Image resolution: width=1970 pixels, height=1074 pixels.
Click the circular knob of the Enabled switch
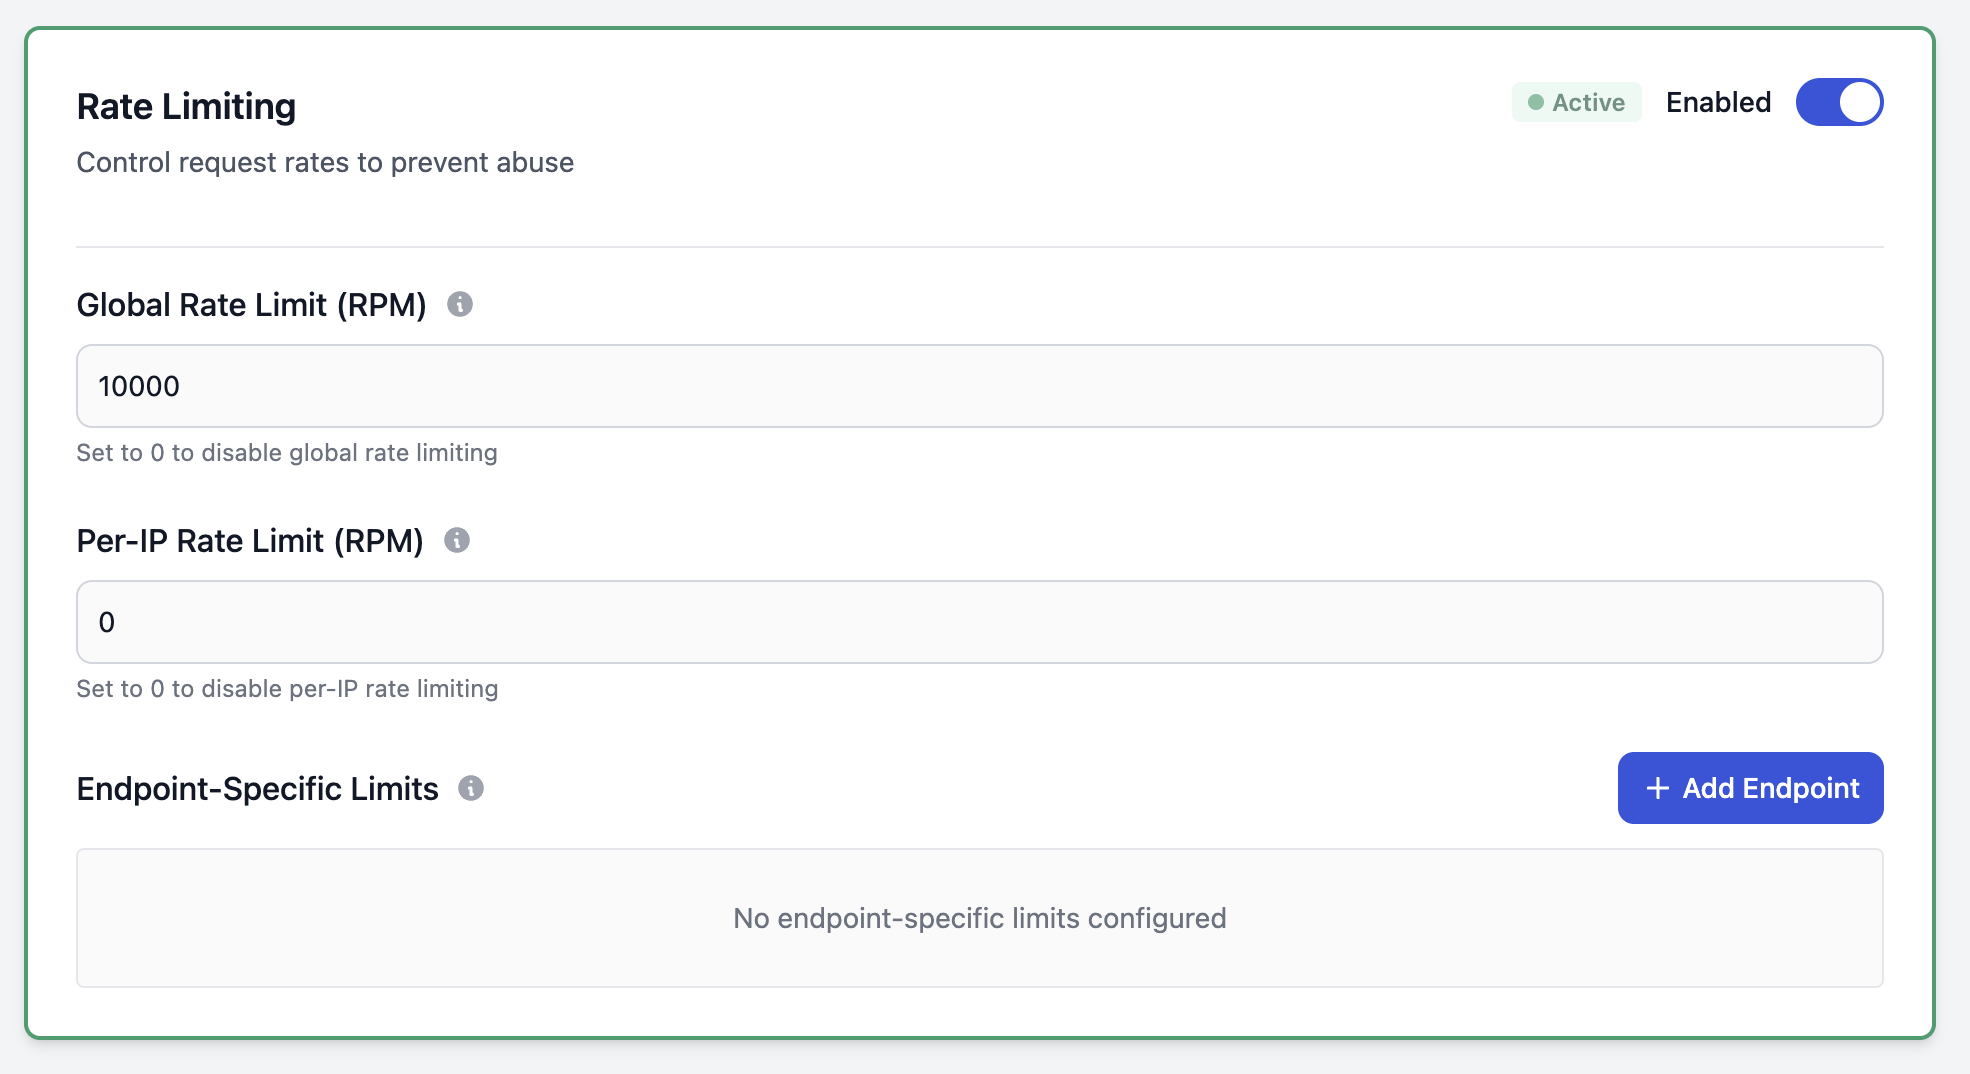tap(1859, 101)
